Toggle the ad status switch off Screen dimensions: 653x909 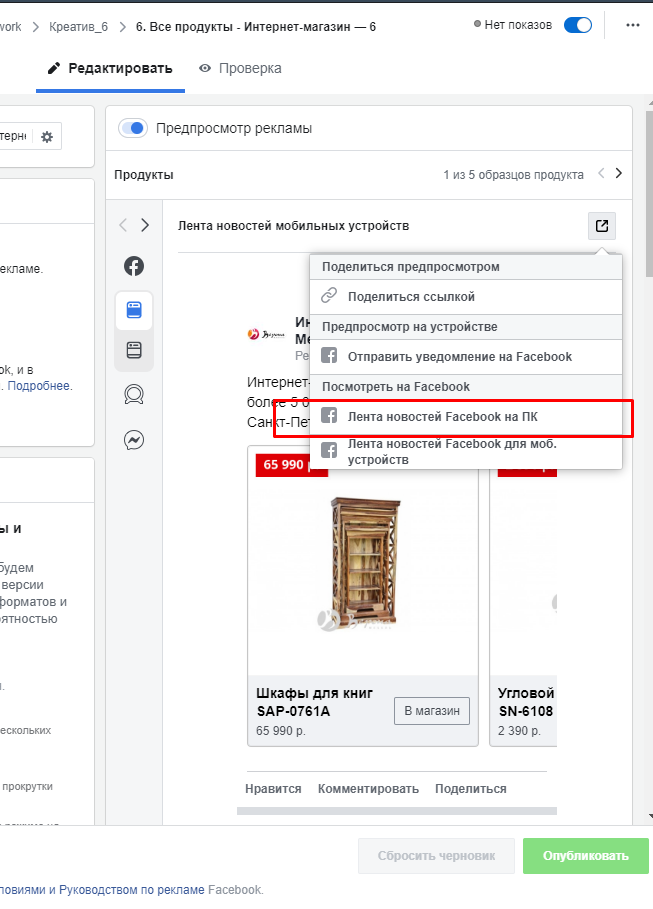tap(578, 26)
